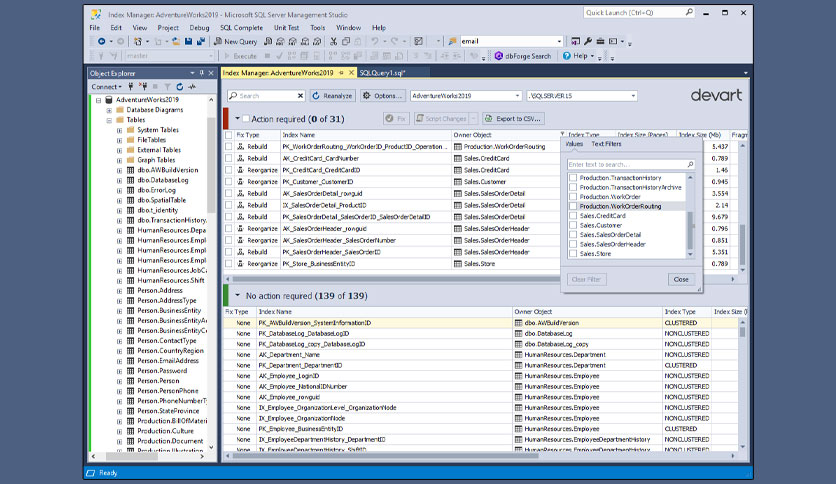The height and width of the screenshot is (484, 836).
Task: Click the Options... button
Action: (x=382, y=96)
